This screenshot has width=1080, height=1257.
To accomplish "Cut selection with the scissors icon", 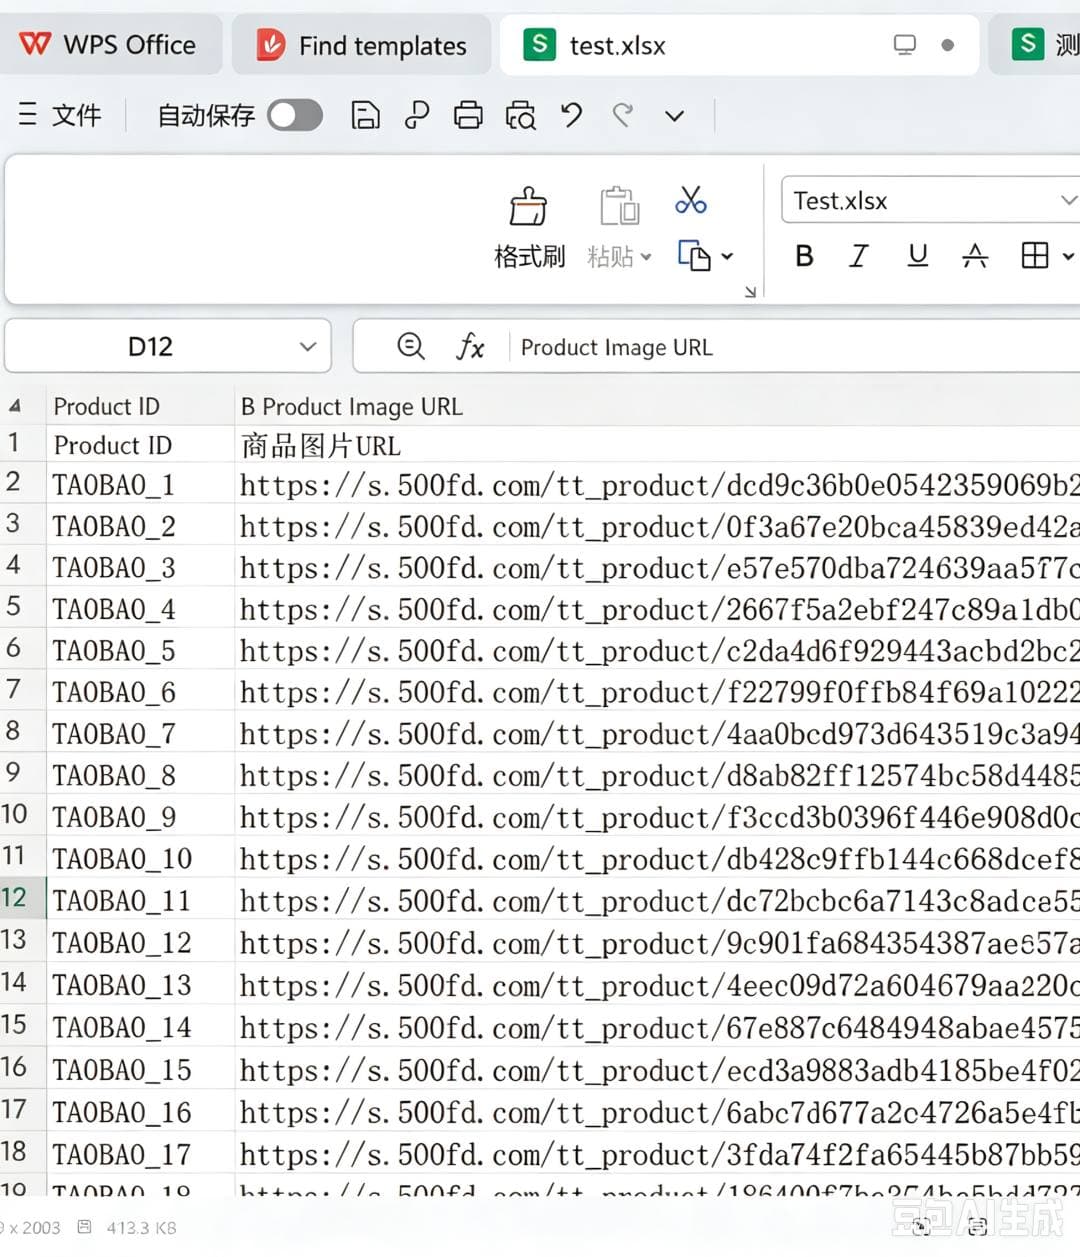I will point(691,200).
